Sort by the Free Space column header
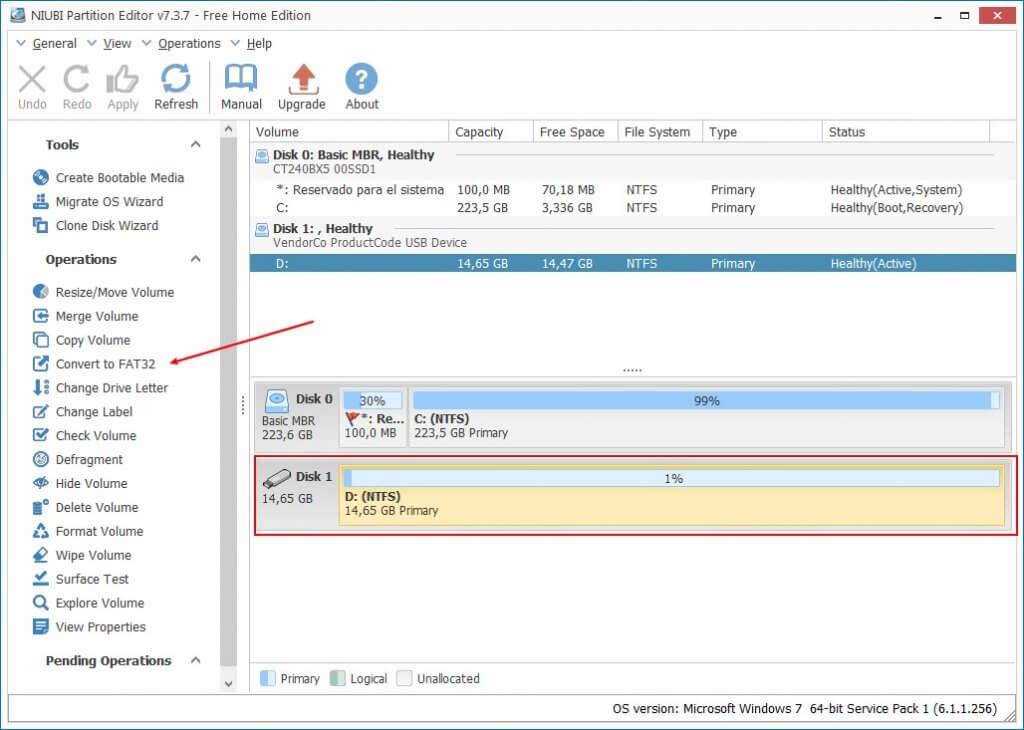This screenshot has width=1024, height=730. (x=575, y=131)
